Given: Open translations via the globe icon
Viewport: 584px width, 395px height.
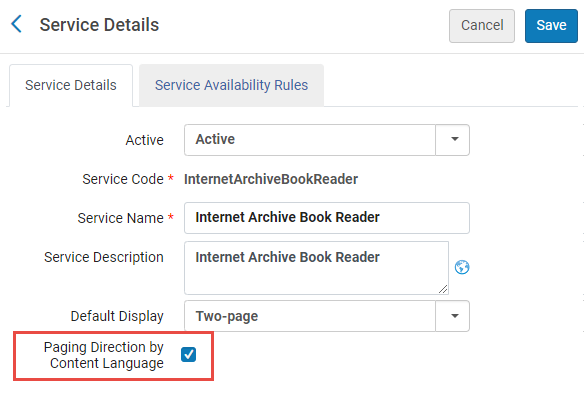Looking at the screenshot, I should click(462, 267).
